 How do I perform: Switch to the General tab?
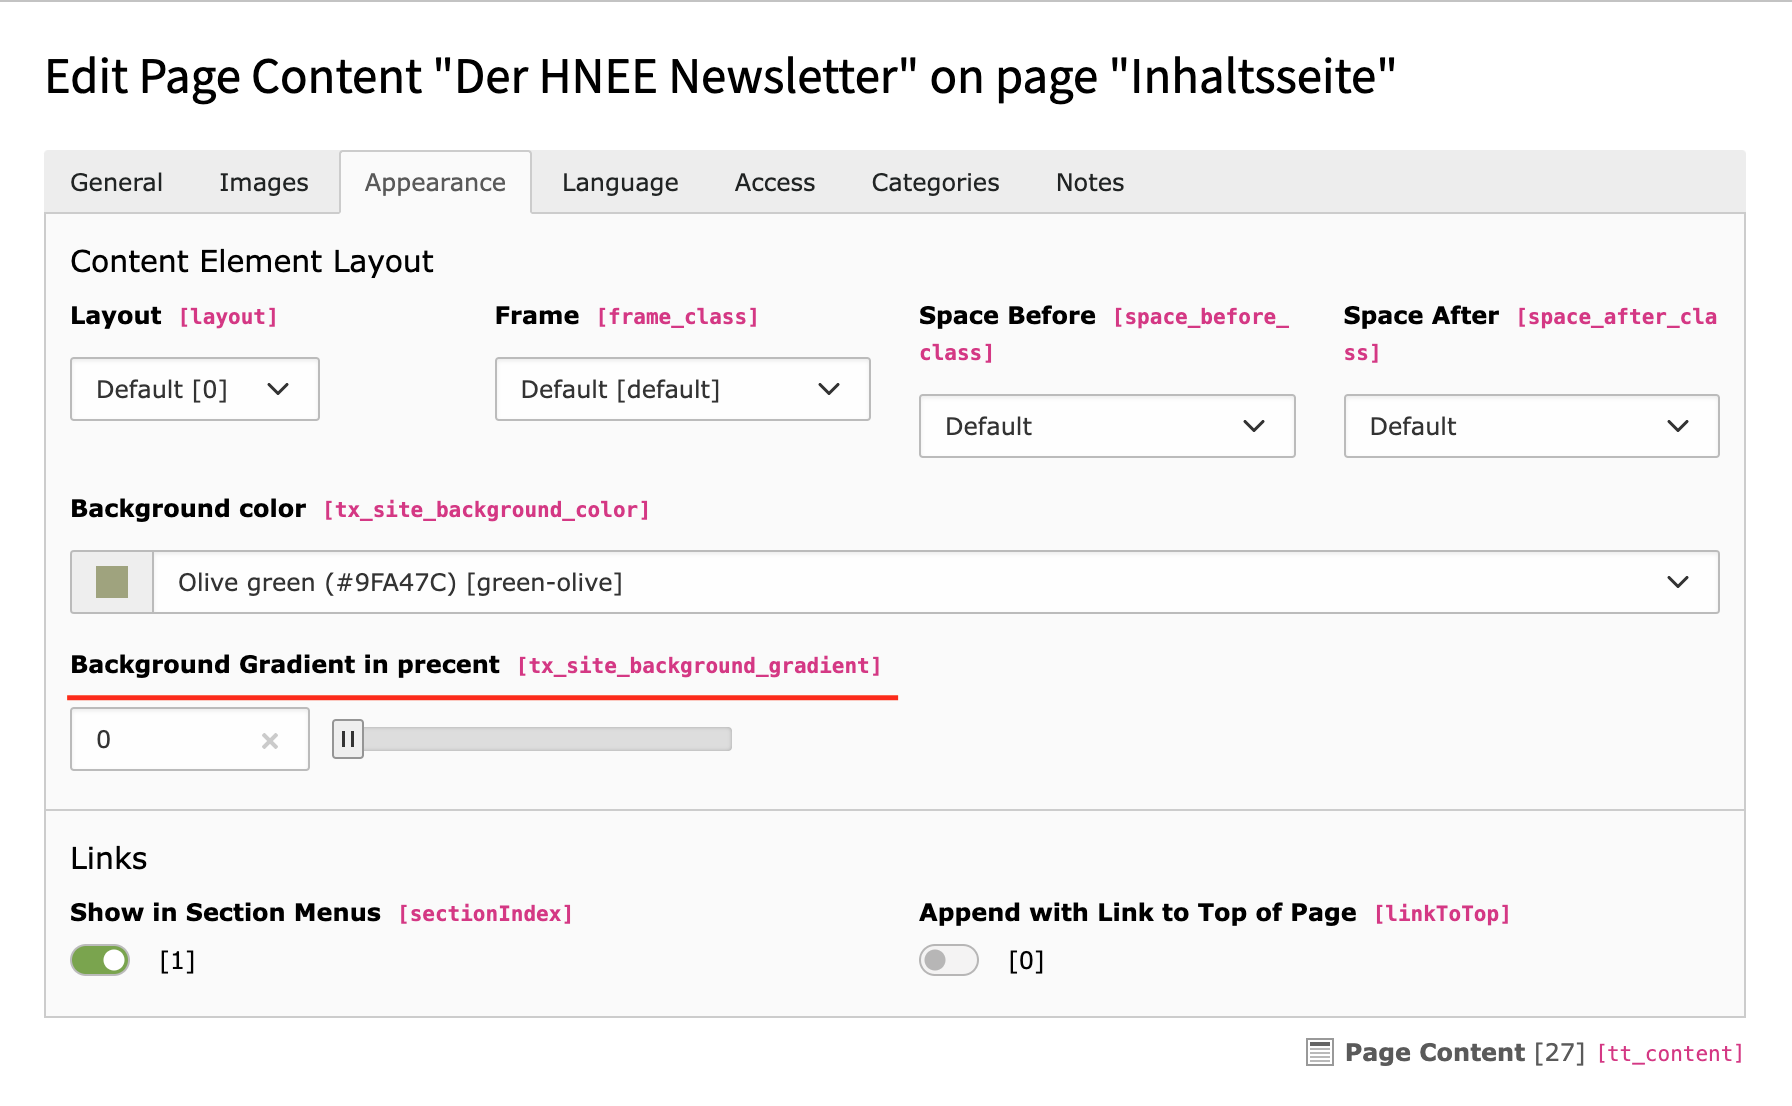(x=116, y=182)
